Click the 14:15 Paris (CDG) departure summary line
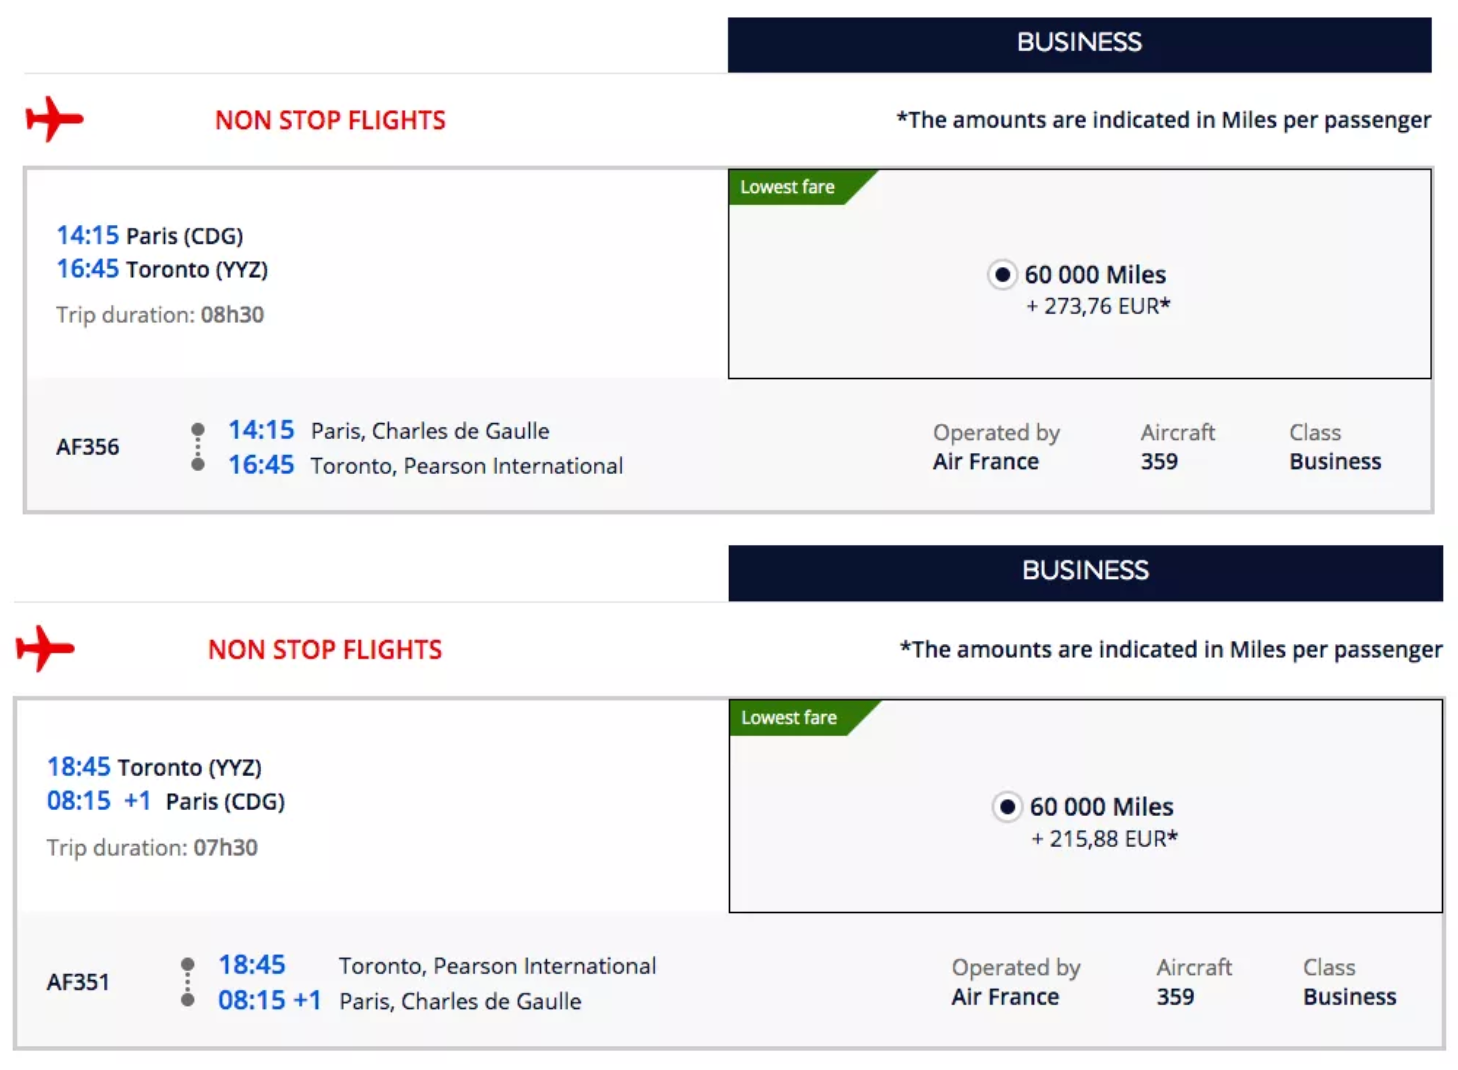 150,236
